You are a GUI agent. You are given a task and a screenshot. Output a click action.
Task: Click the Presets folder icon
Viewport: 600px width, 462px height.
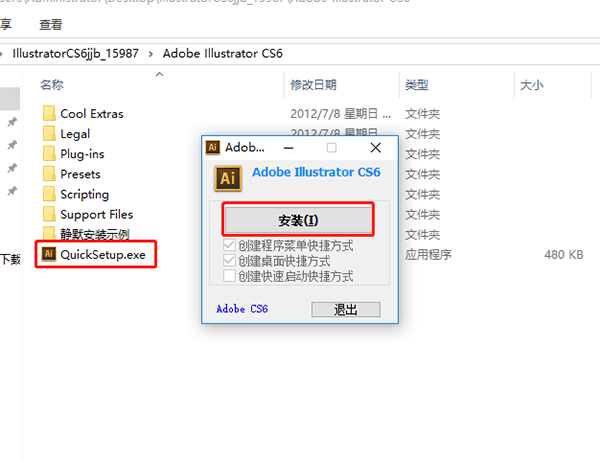[49, 174]
